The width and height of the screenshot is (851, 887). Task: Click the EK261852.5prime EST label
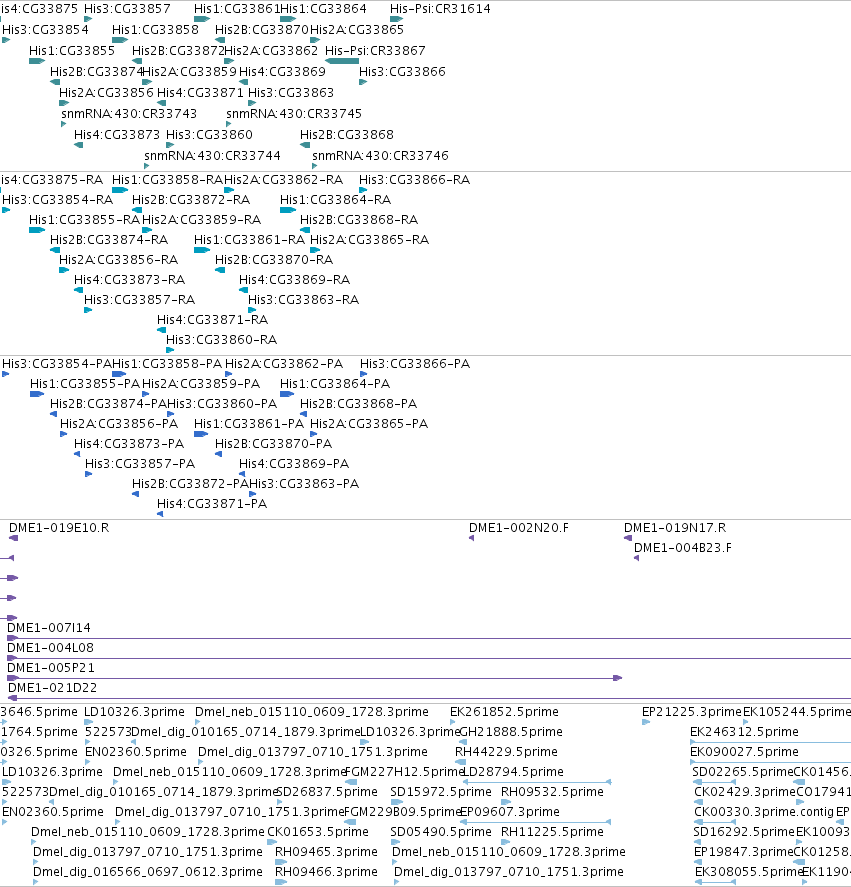point(504,711)
